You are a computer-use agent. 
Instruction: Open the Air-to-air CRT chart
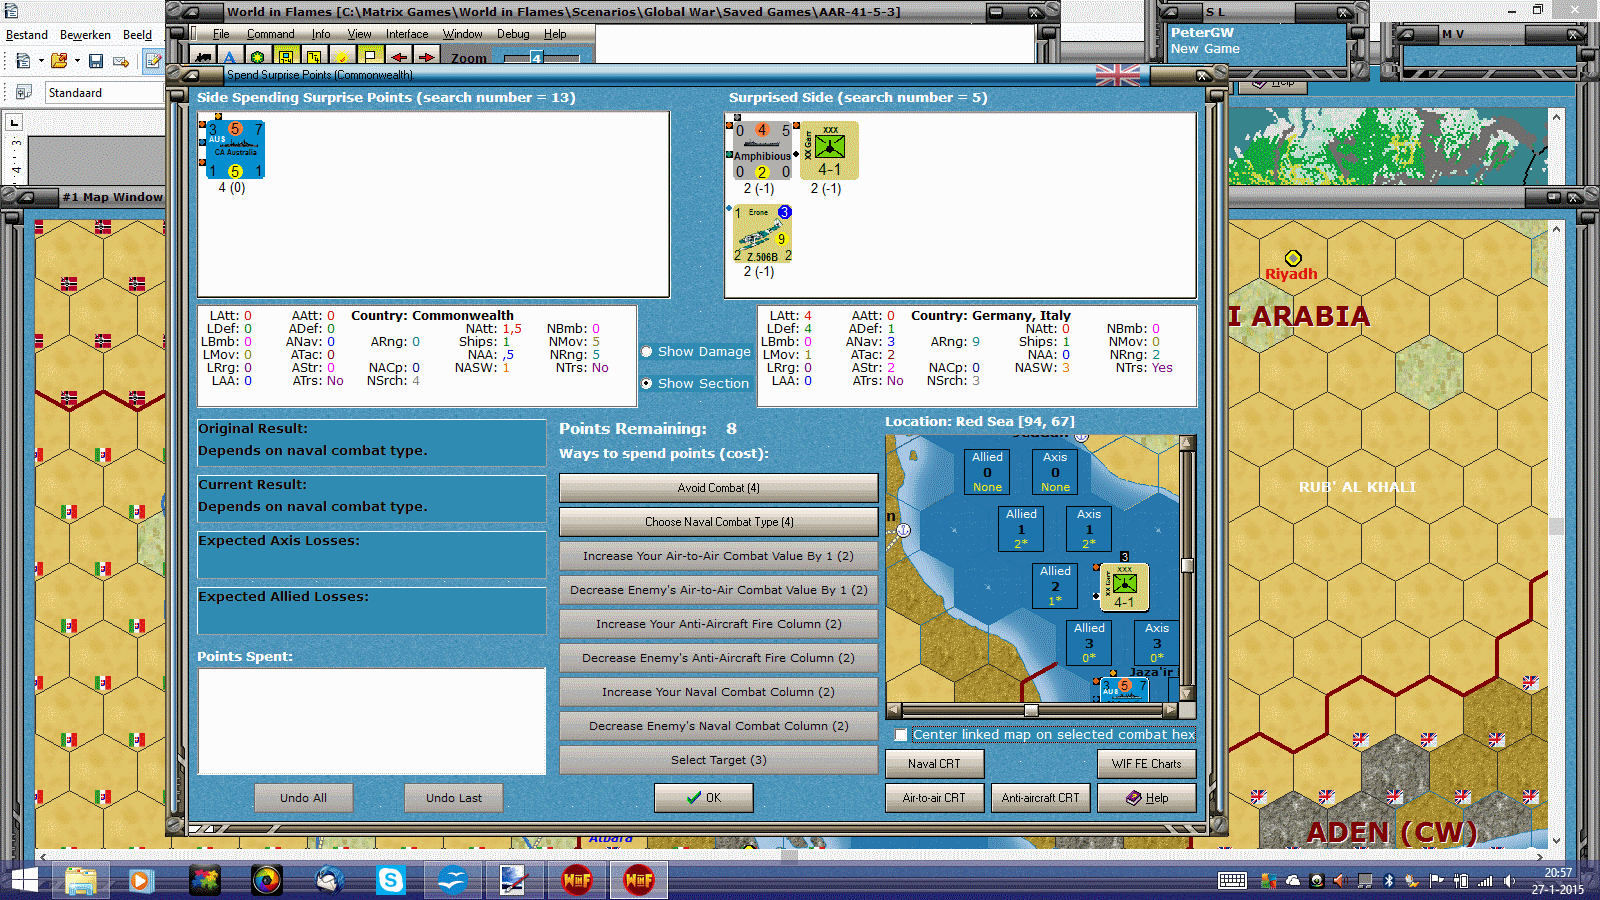tap(934, 798)
